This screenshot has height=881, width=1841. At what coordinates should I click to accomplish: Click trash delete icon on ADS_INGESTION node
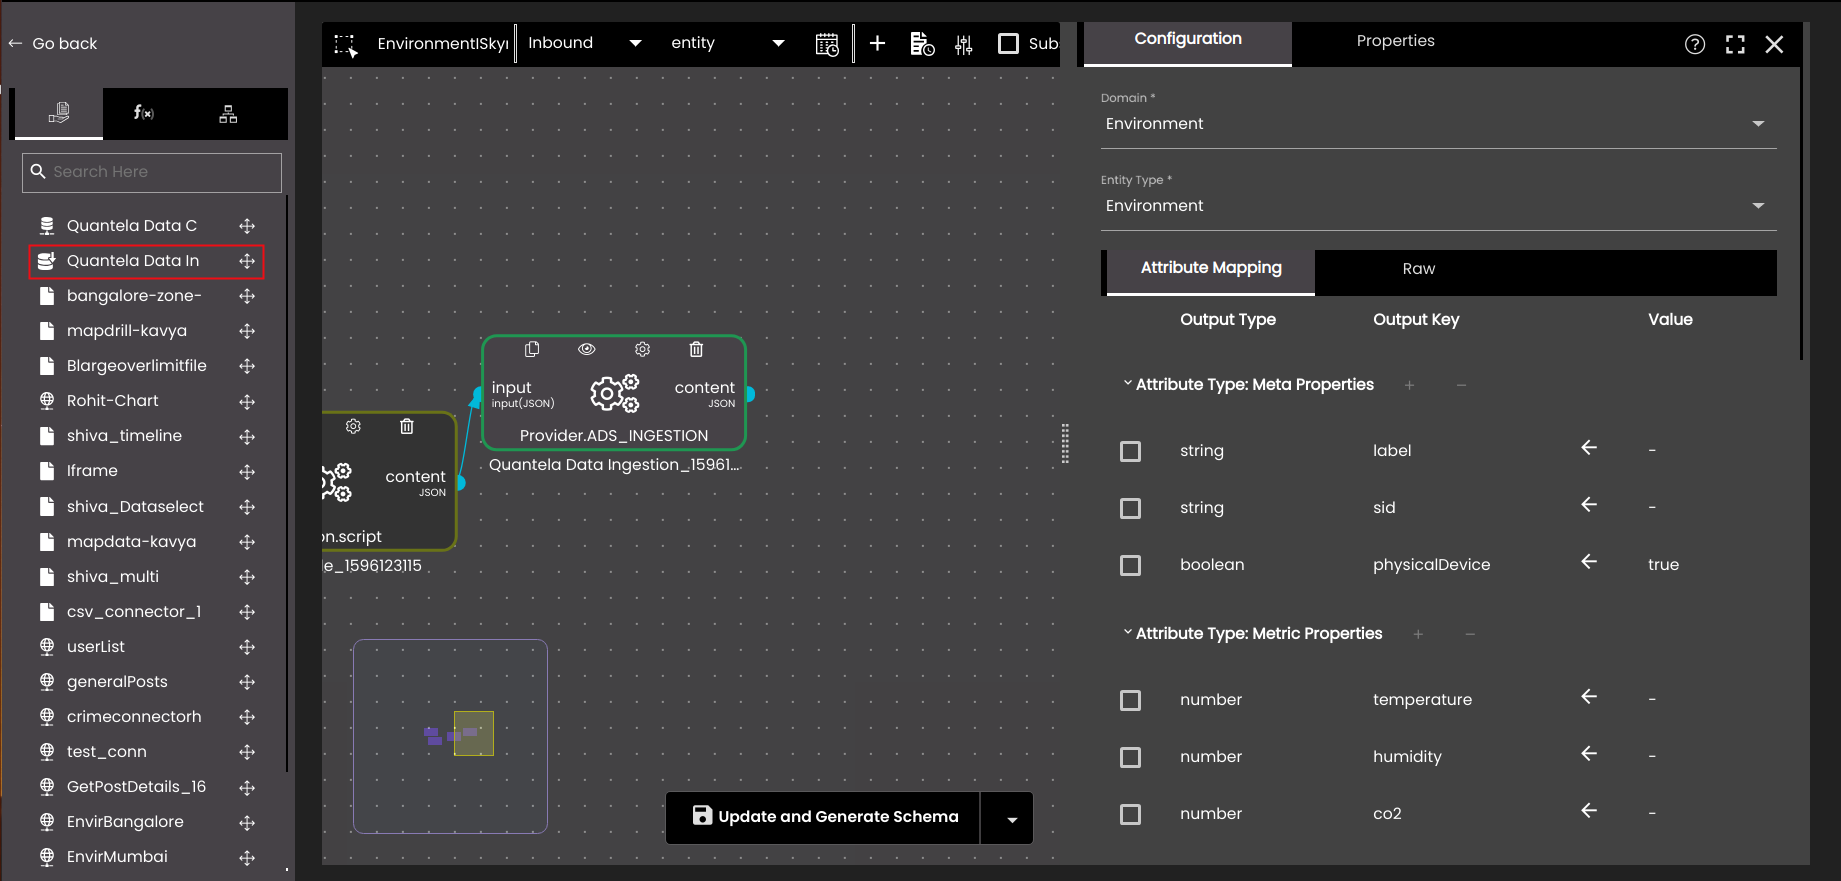pos(696,349)
